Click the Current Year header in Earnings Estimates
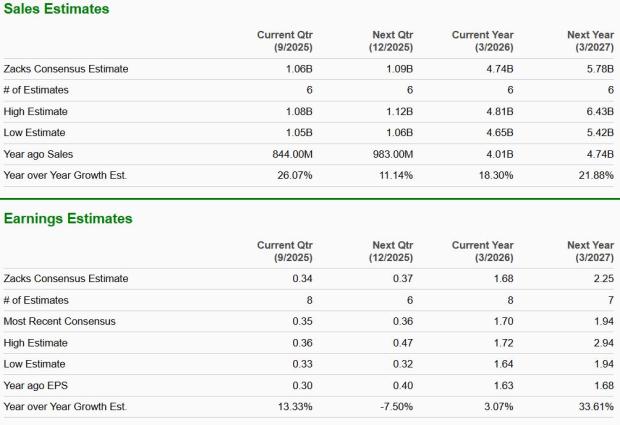The width and height of the screenshot is (620, 425). coord(482,250)
